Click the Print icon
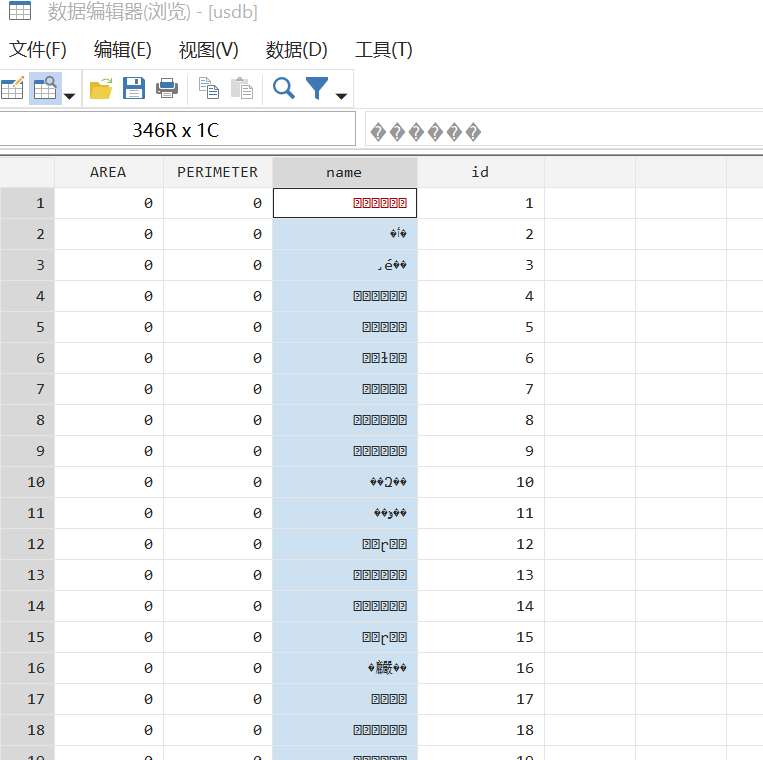 point(167,89)
